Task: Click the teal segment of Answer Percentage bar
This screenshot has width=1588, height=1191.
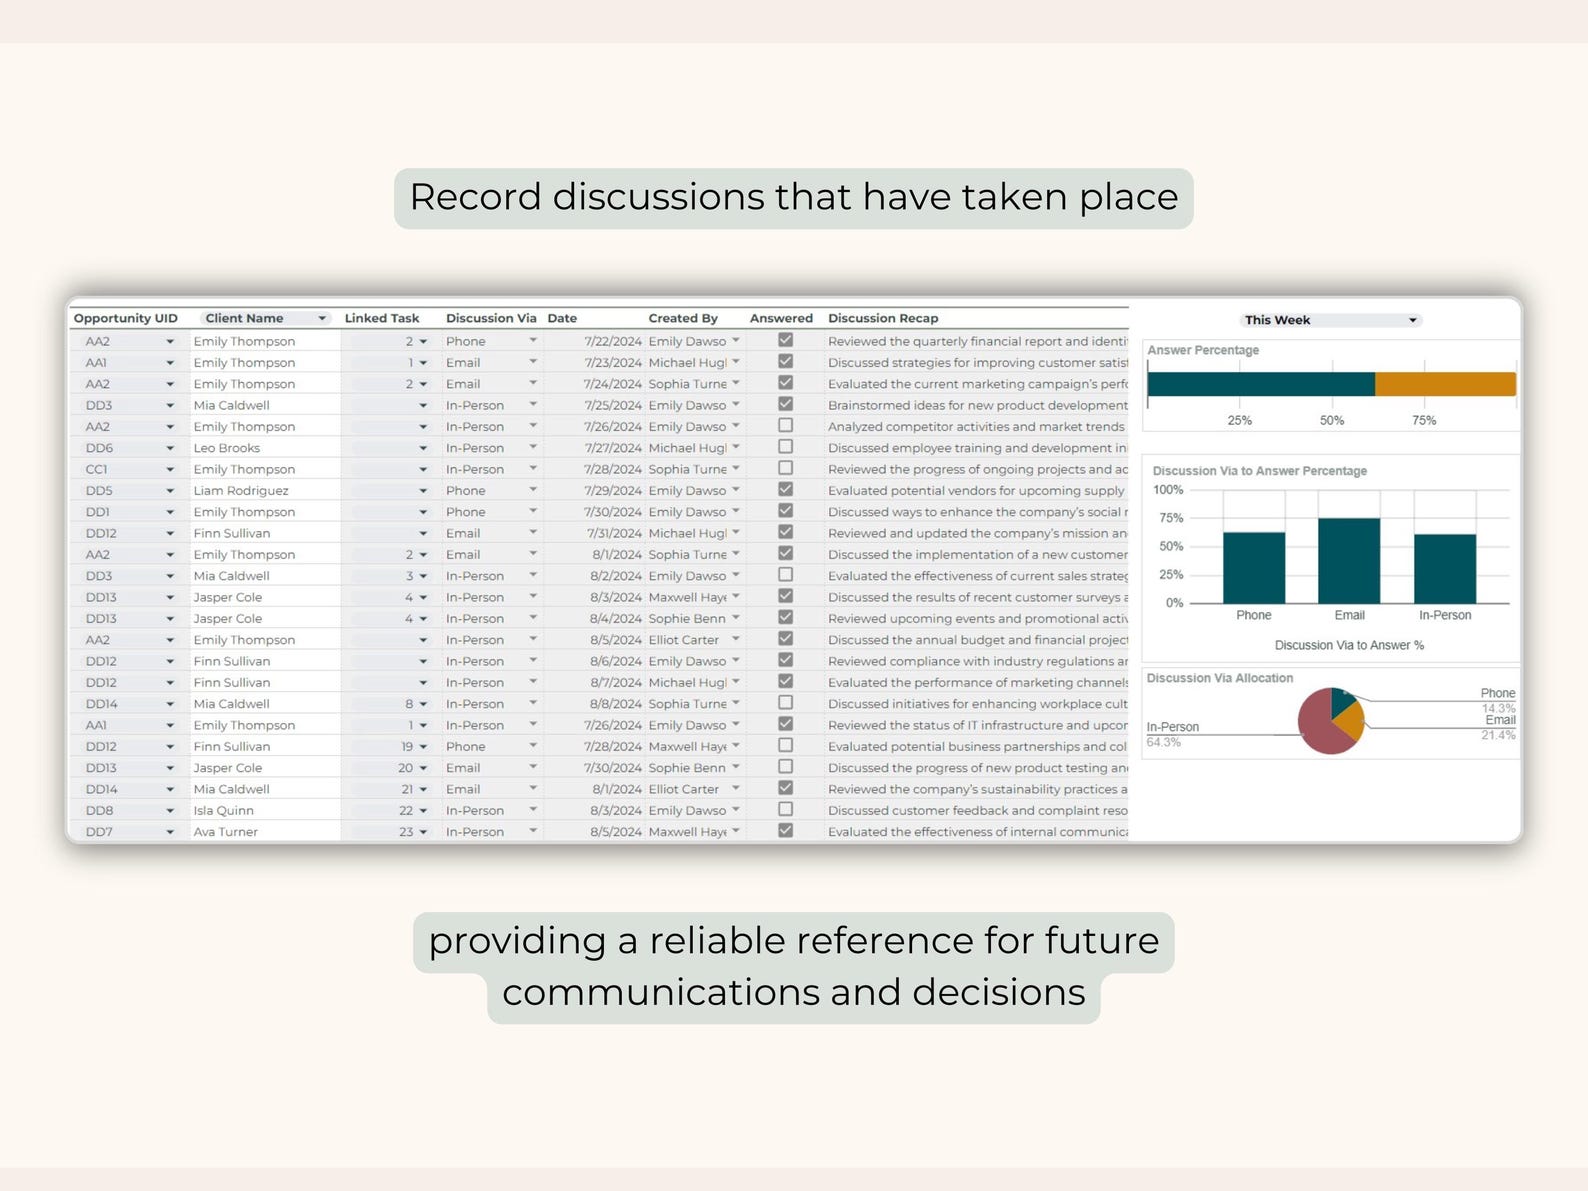Action: [1261, 384]
